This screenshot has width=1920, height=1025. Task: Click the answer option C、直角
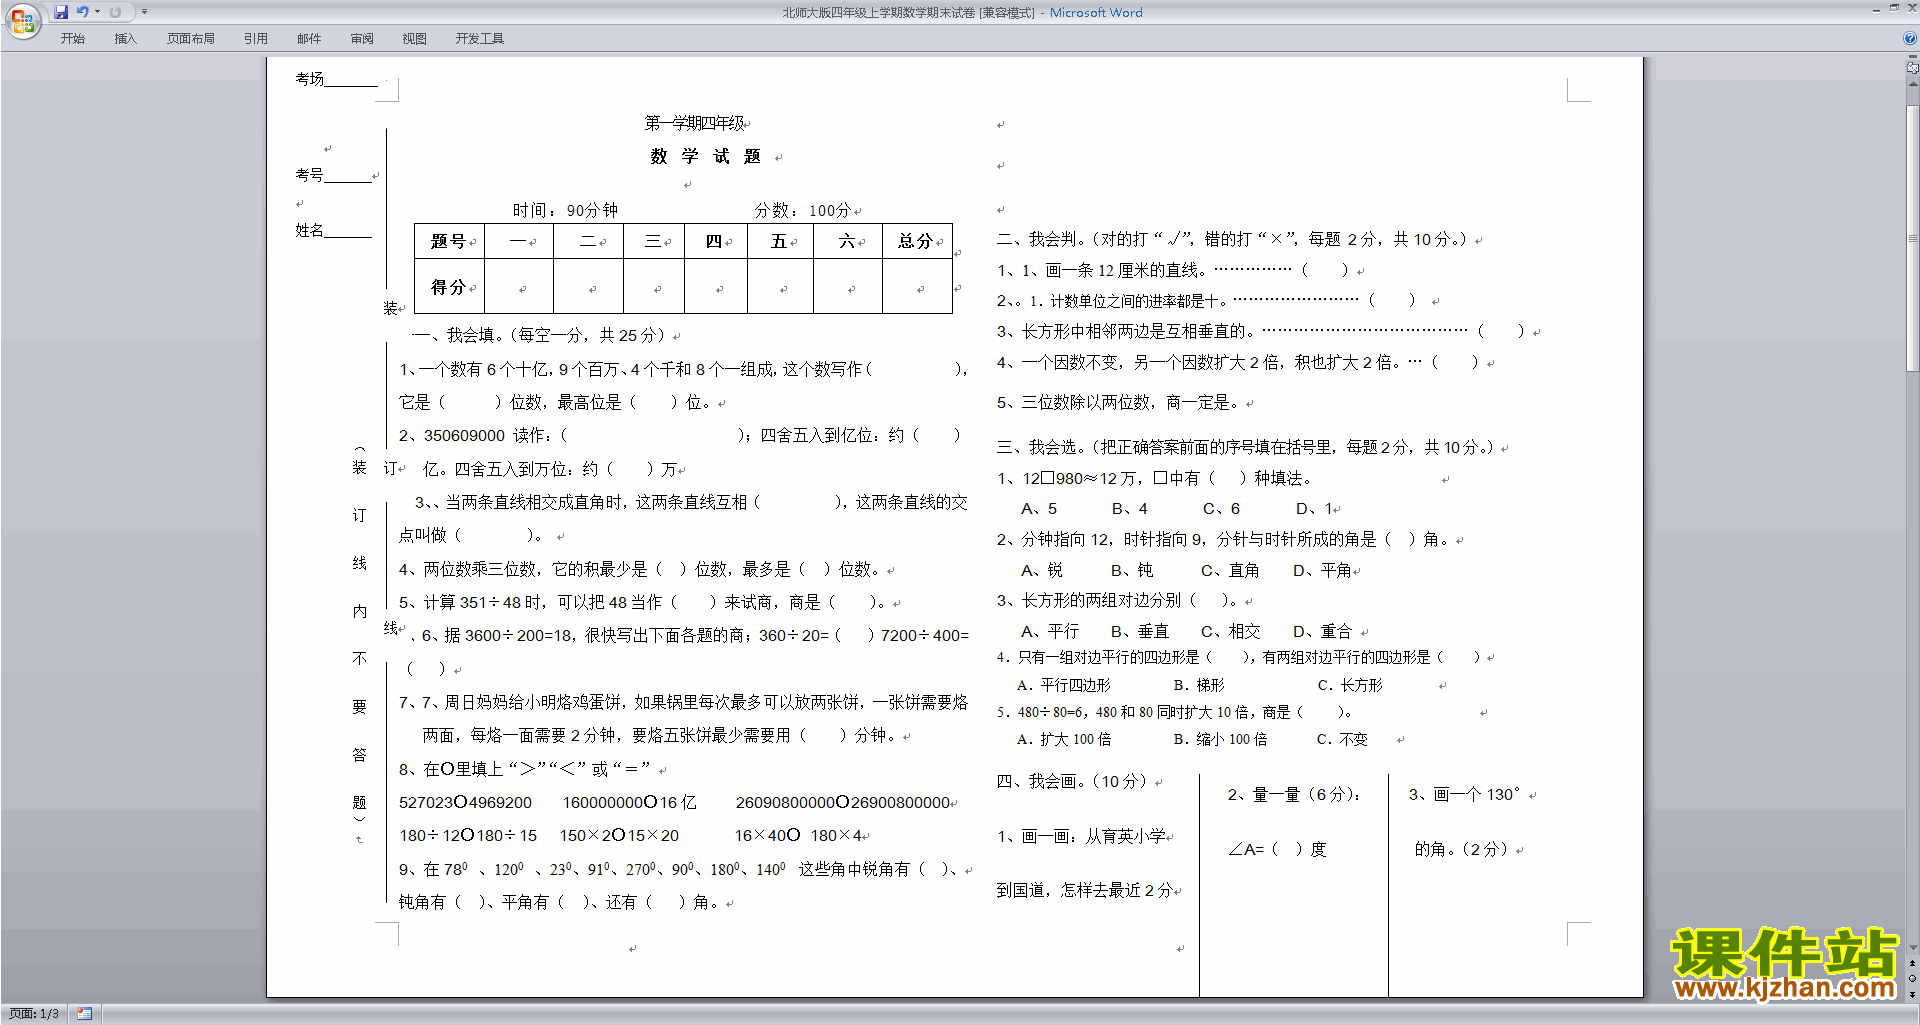(1230, 570)
